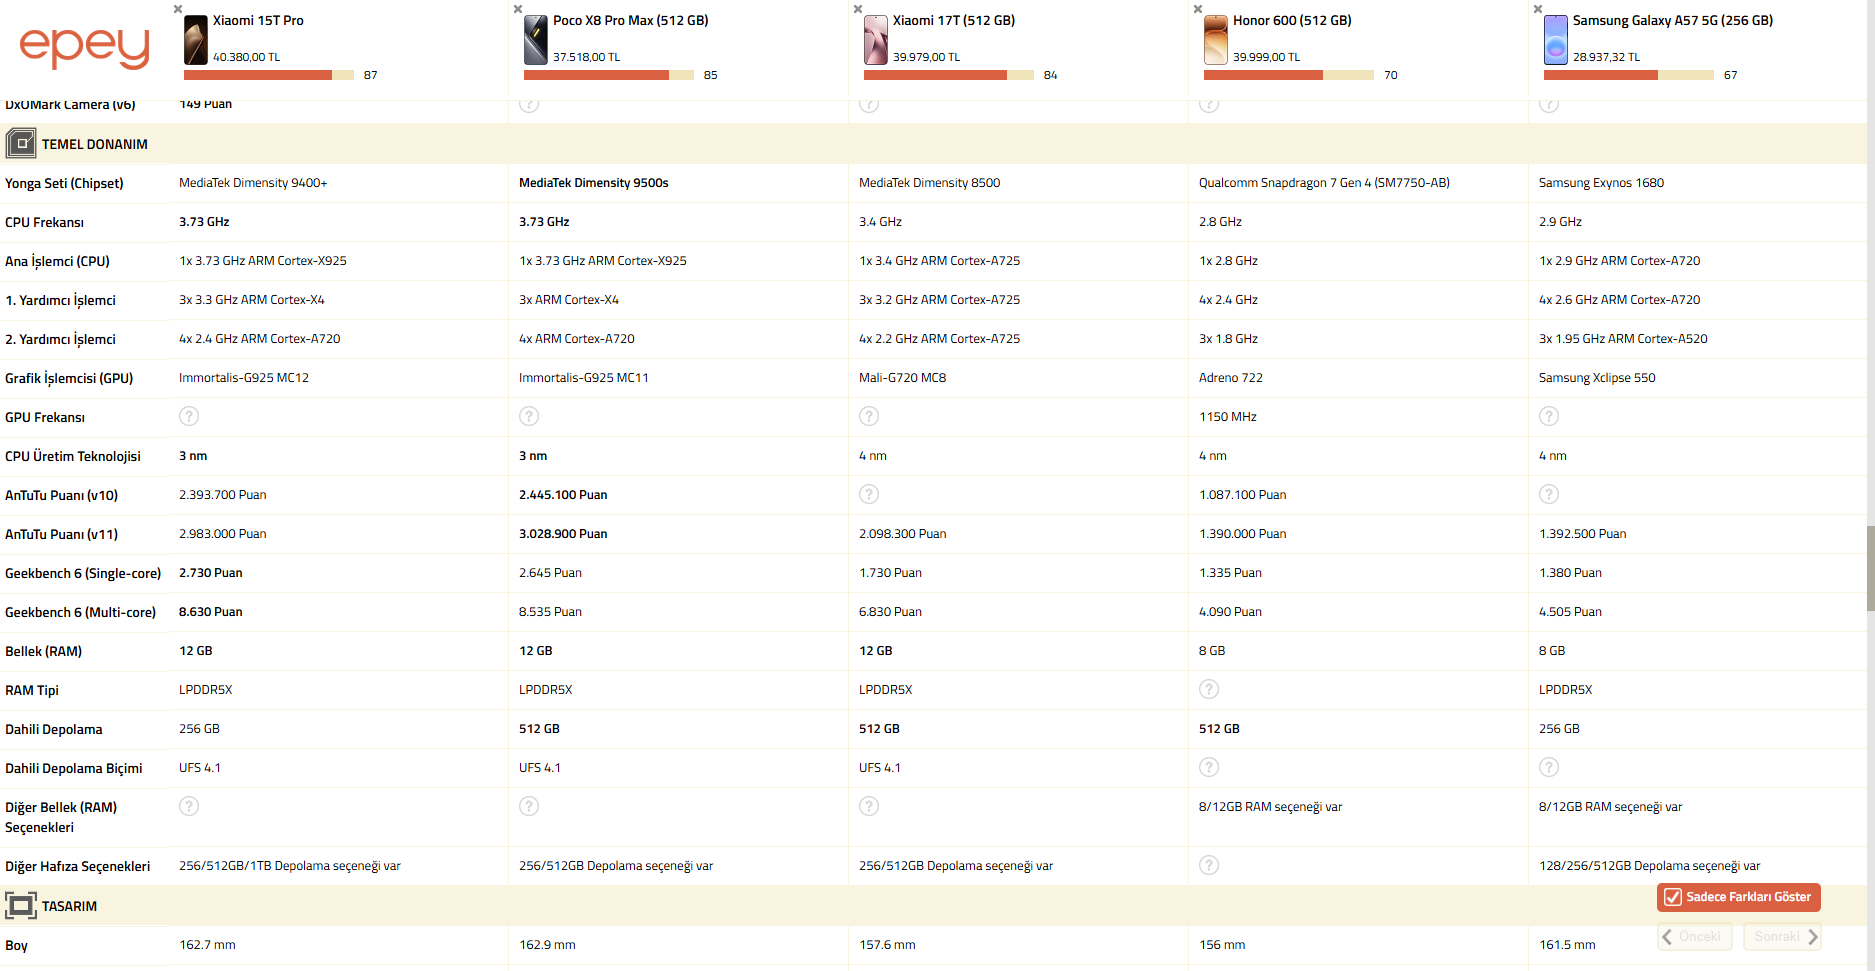The height and width of the screenshot is (971, 1875).
Task: Open the Honor 600 (512 GB) title link
Action: click(x=1292, y=20)
